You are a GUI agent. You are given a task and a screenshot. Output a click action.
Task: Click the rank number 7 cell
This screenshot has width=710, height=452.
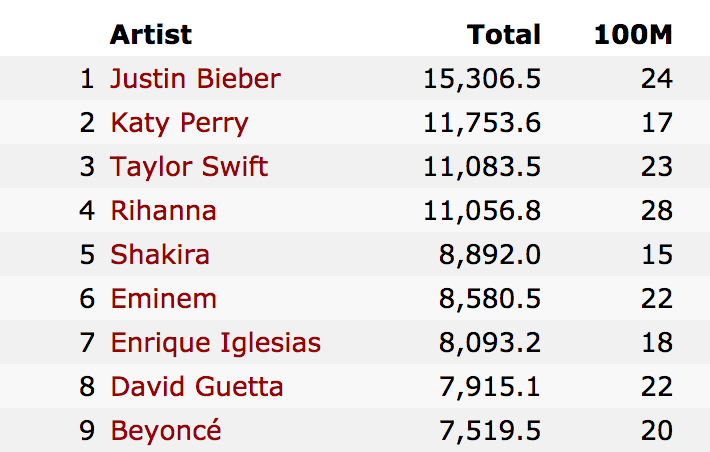pos(87,343)
